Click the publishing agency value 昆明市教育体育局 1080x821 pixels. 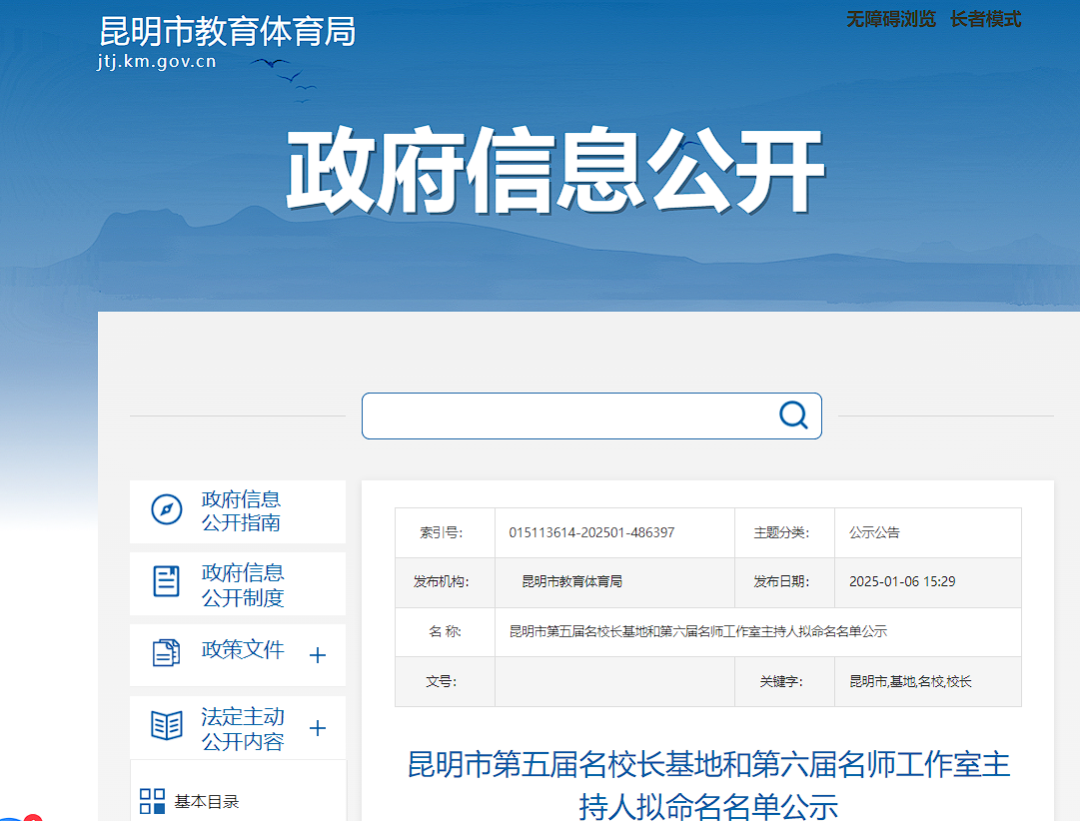[572, 581]
